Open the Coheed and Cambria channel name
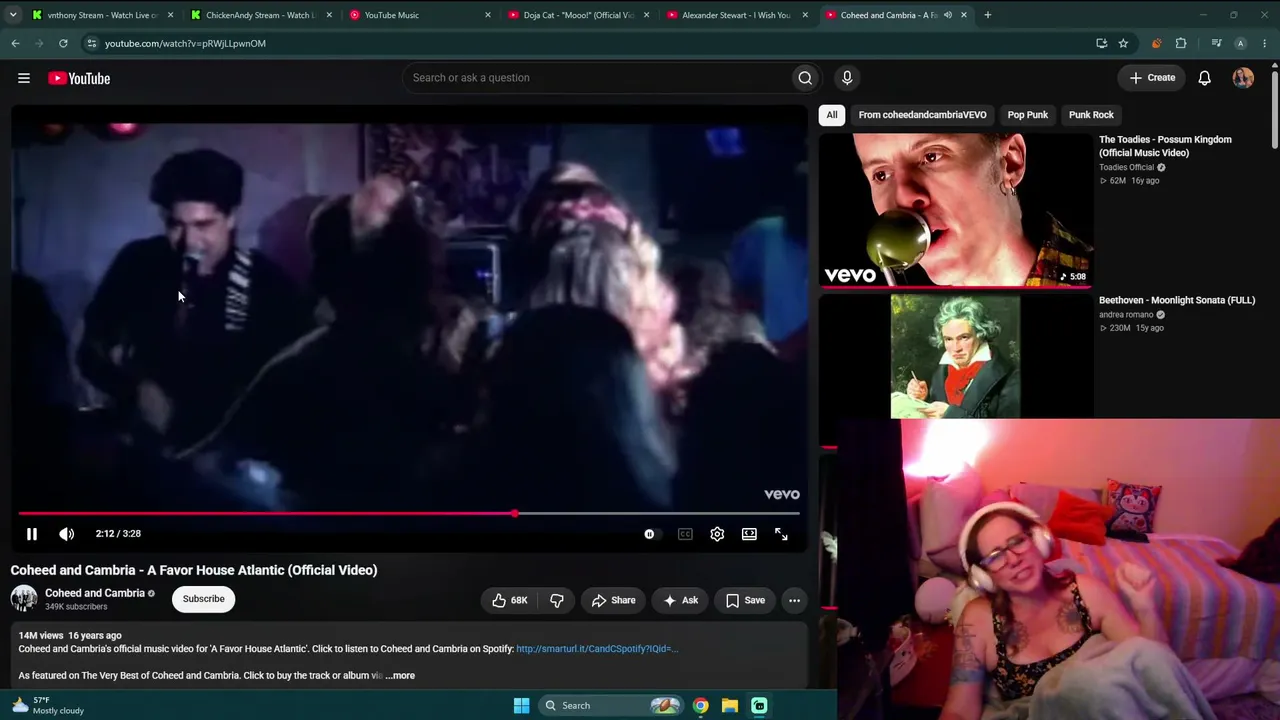 pyautogui.click(x=95, y=593)
